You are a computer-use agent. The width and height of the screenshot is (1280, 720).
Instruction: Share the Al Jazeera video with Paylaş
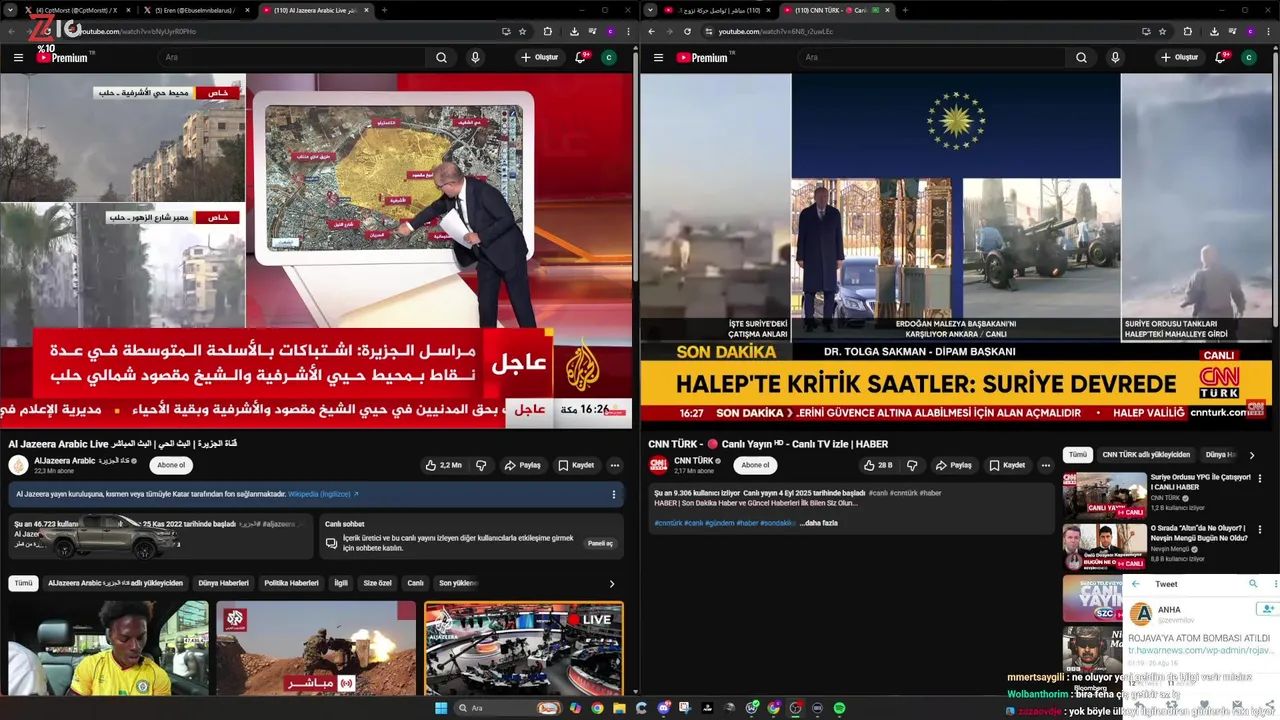[x=523, y=465]
